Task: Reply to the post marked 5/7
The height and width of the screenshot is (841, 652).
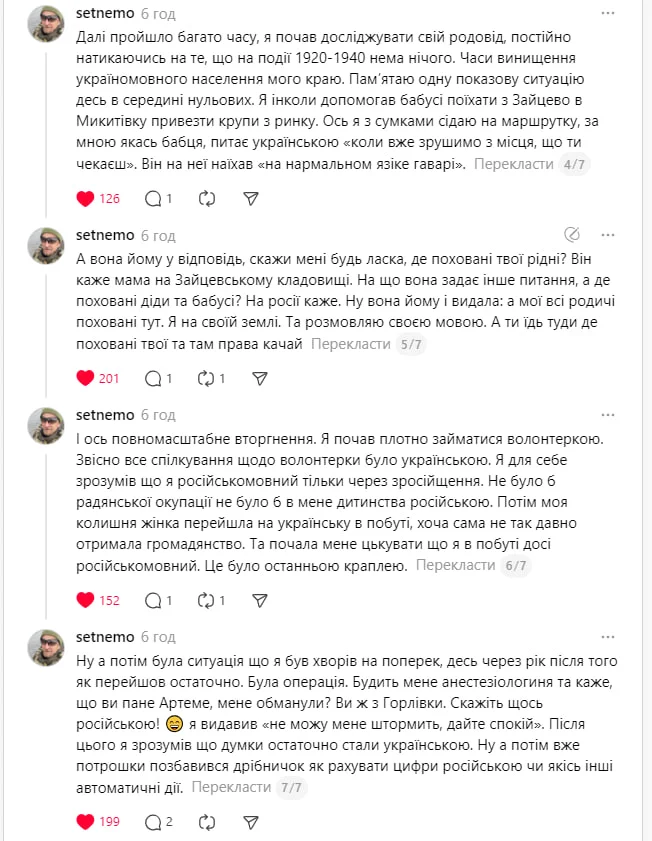Action: tap(153, 379)
